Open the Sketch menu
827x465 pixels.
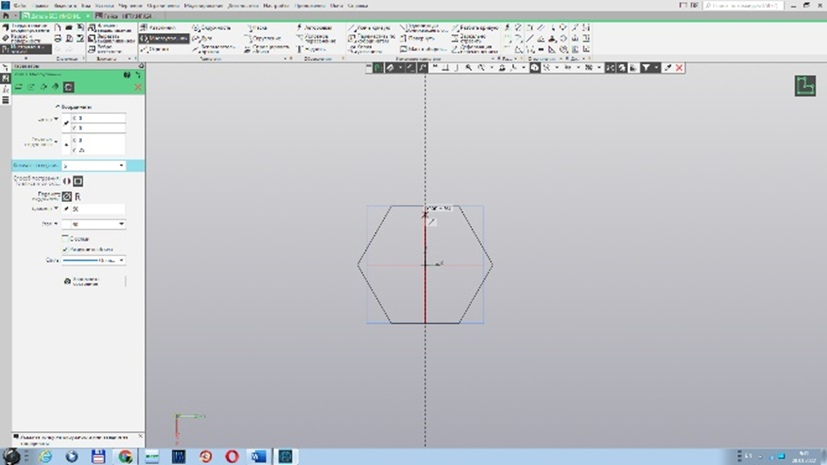(x=132, y=5)
